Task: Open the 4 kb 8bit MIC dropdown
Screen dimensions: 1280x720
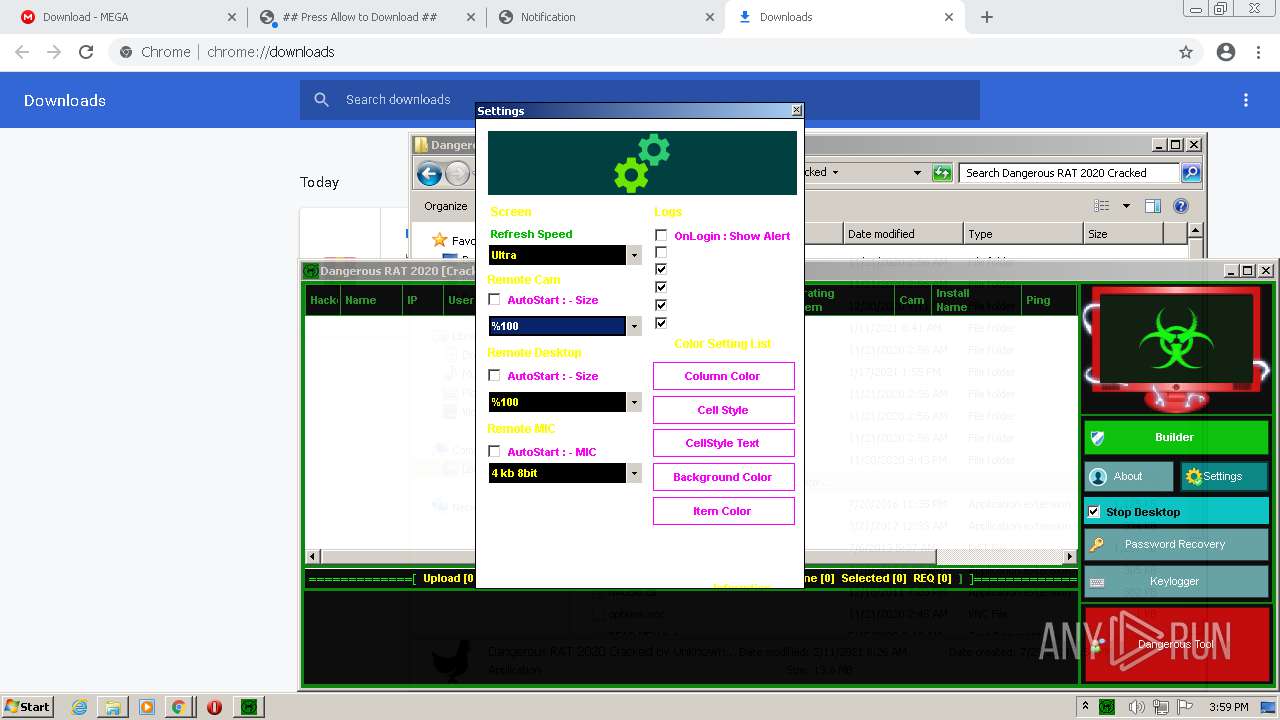Action: [634, 473]
